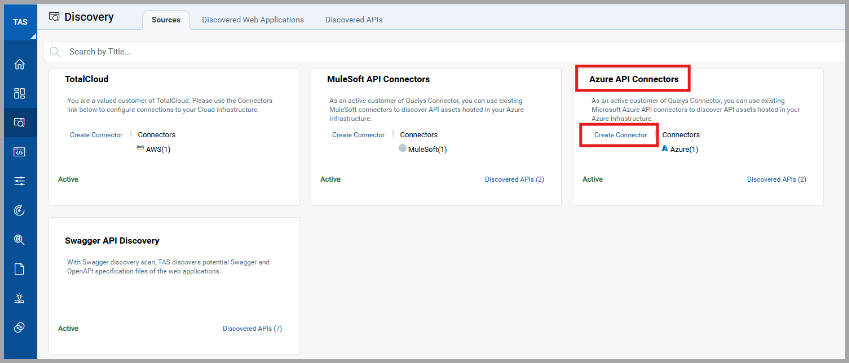Click the Discovery page heading

(x=89, y=17)
